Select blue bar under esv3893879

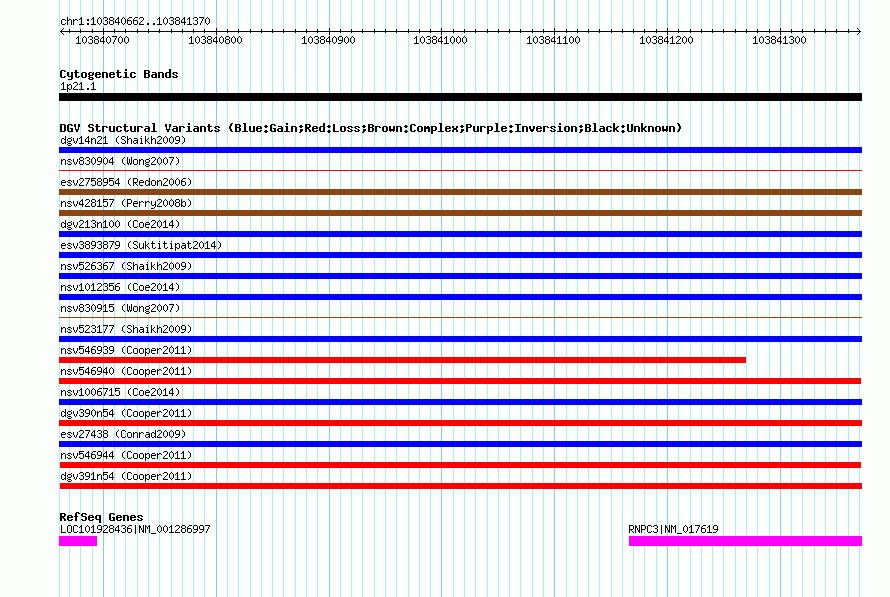tap(460, 255)
